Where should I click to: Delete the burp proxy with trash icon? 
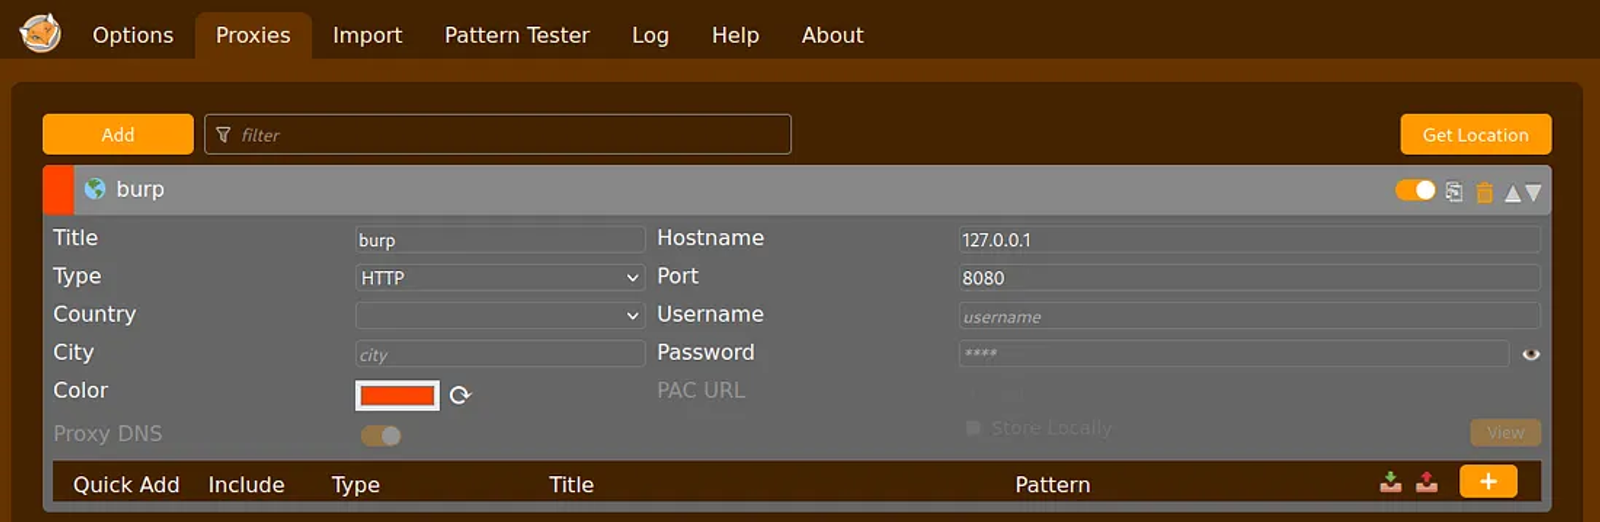pos(1484,192)
